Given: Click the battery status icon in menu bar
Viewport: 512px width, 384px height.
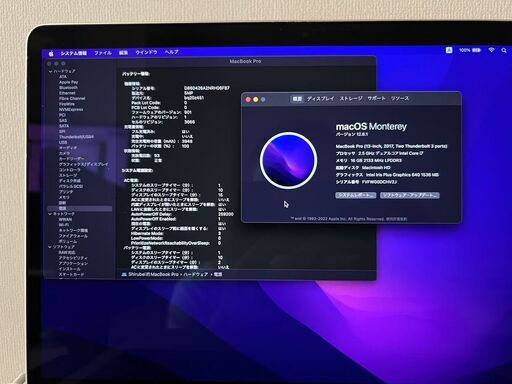Looking at the screenshot, I should [x=476, y=50].
